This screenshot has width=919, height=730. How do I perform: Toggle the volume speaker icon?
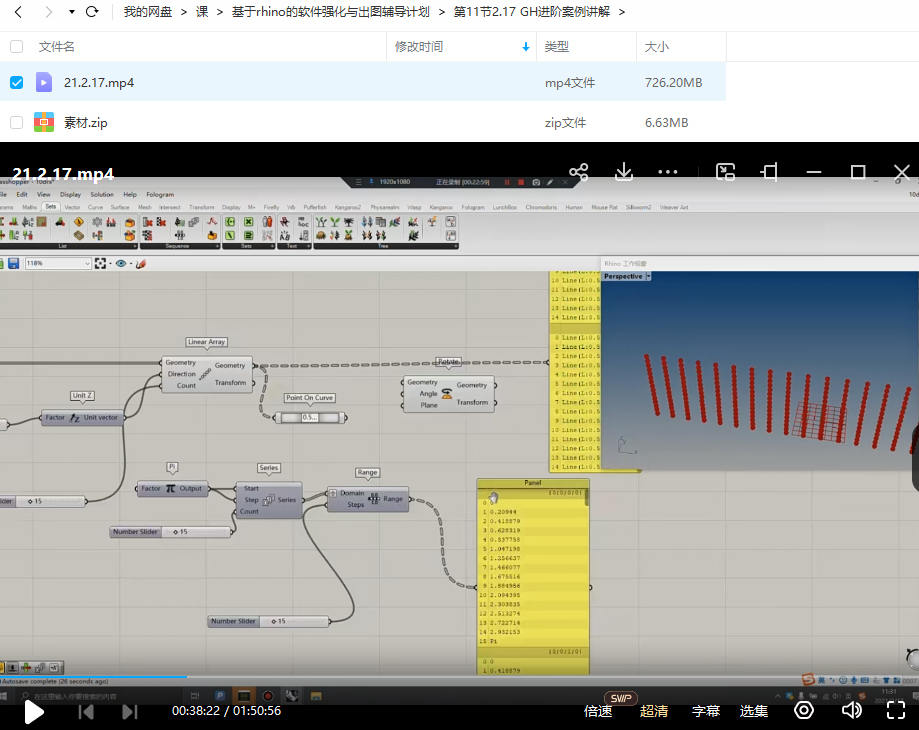(851, 711)
